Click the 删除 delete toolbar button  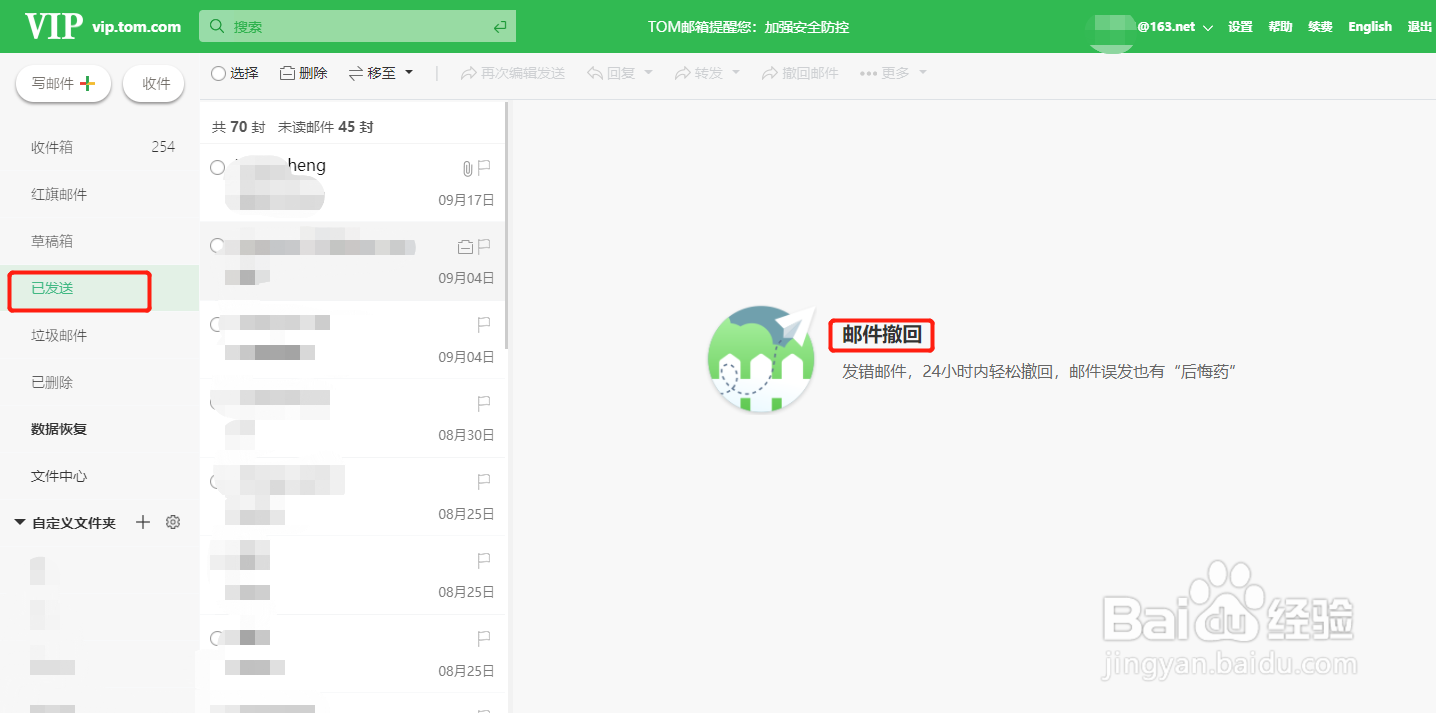coord(303,73)
